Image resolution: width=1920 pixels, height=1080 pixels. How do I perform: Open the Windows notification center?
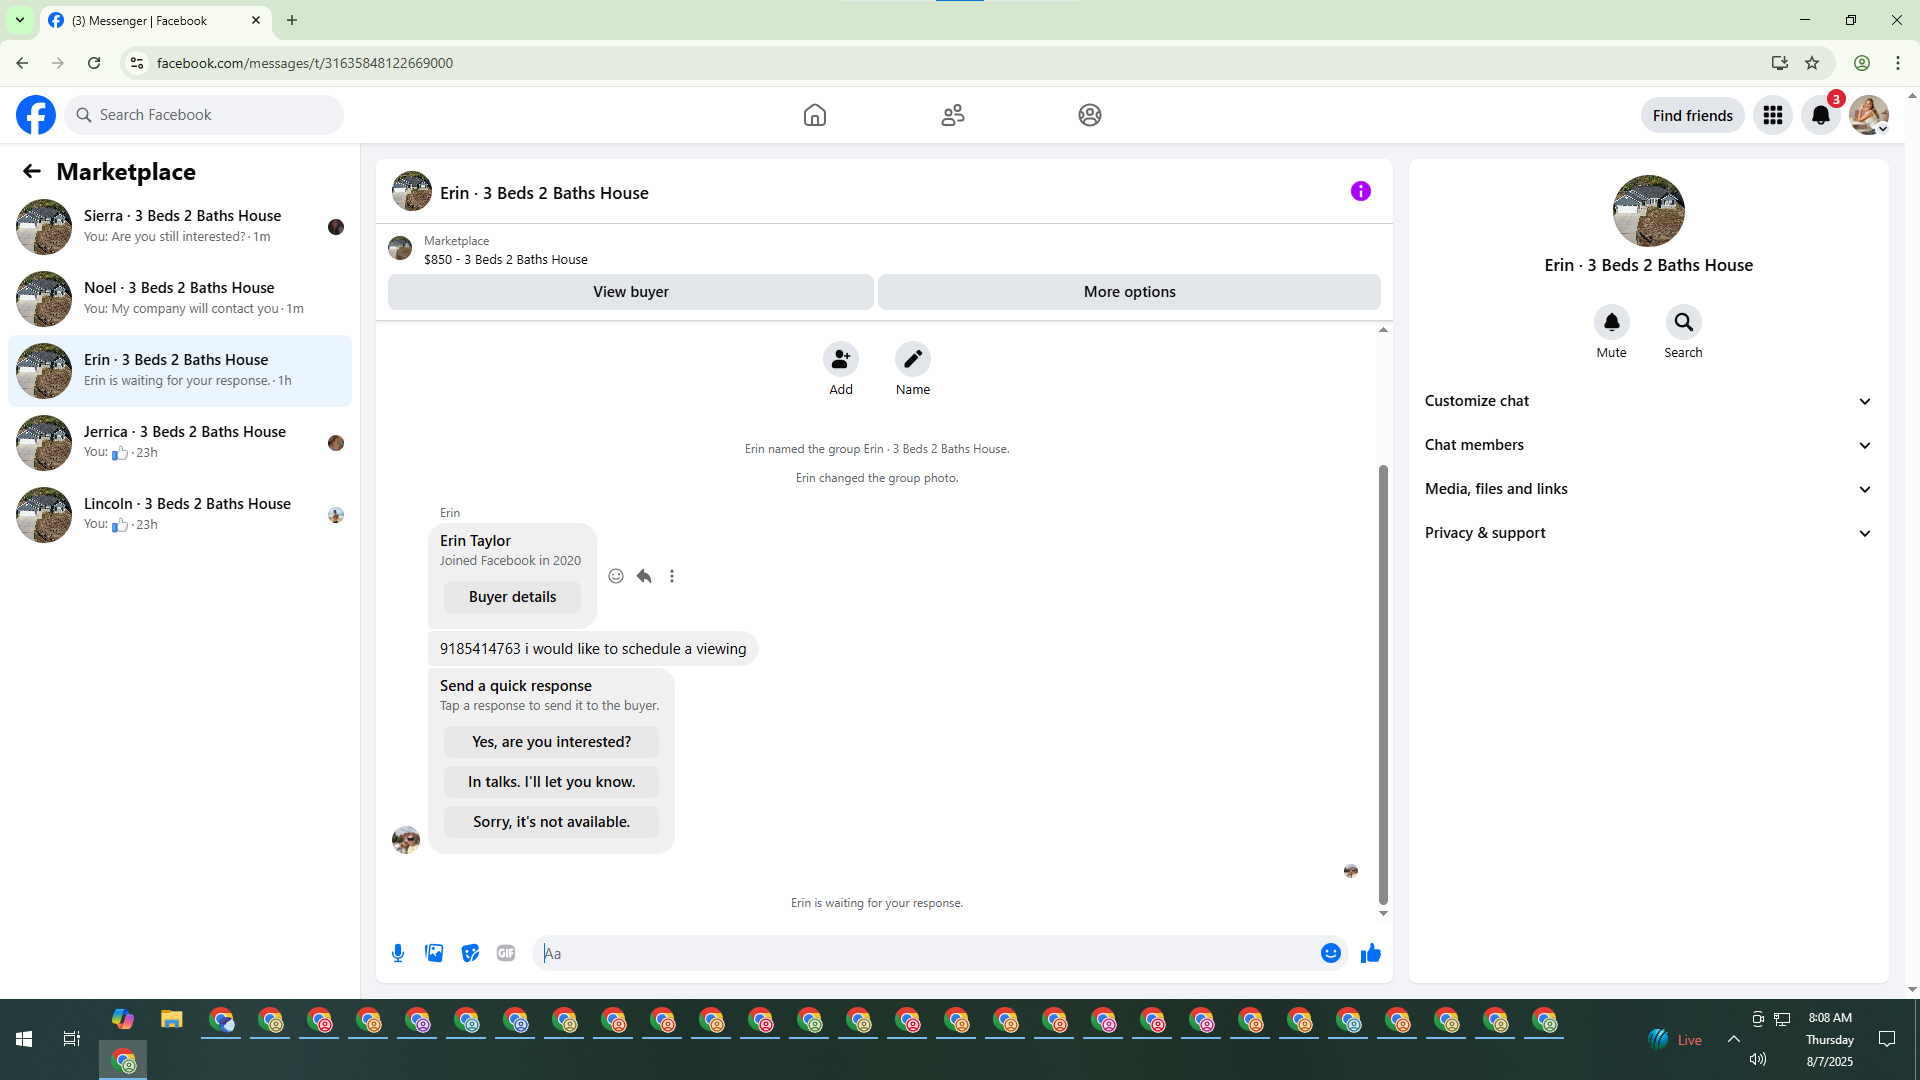pos(1887,1039)
